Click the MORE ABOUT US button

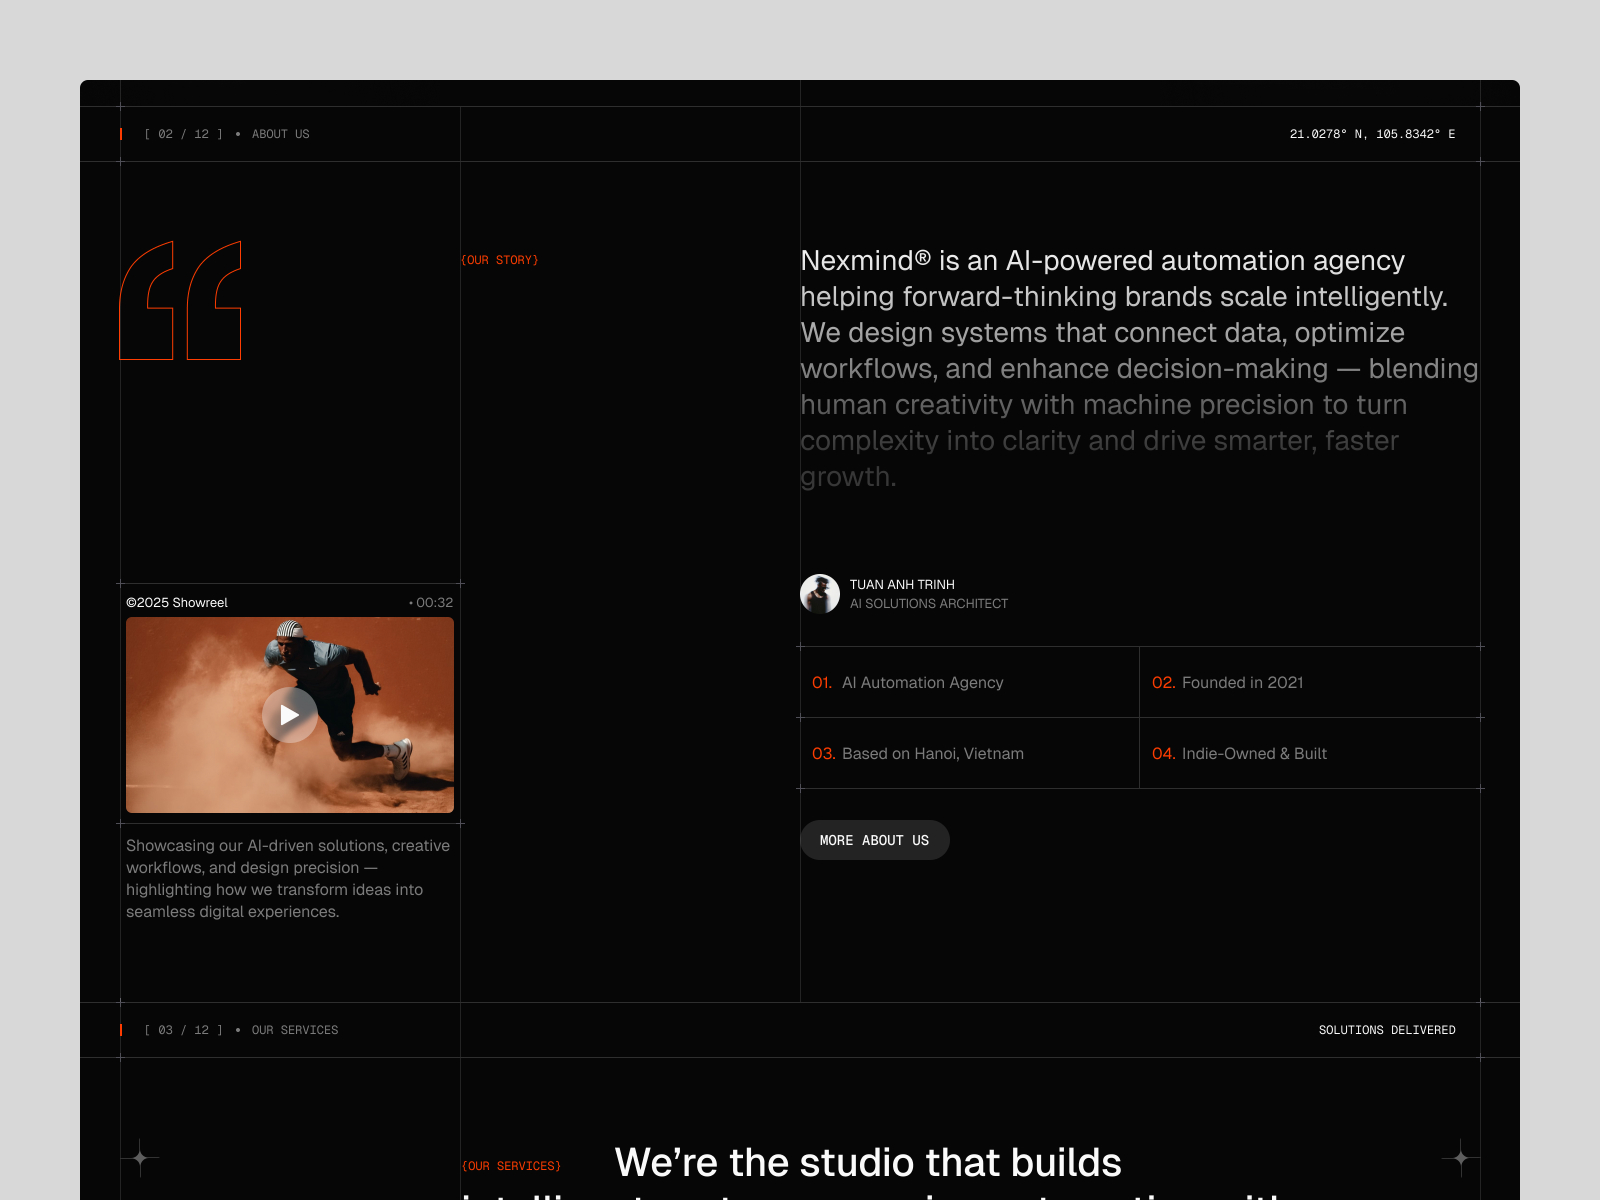(x=875, y=840)
